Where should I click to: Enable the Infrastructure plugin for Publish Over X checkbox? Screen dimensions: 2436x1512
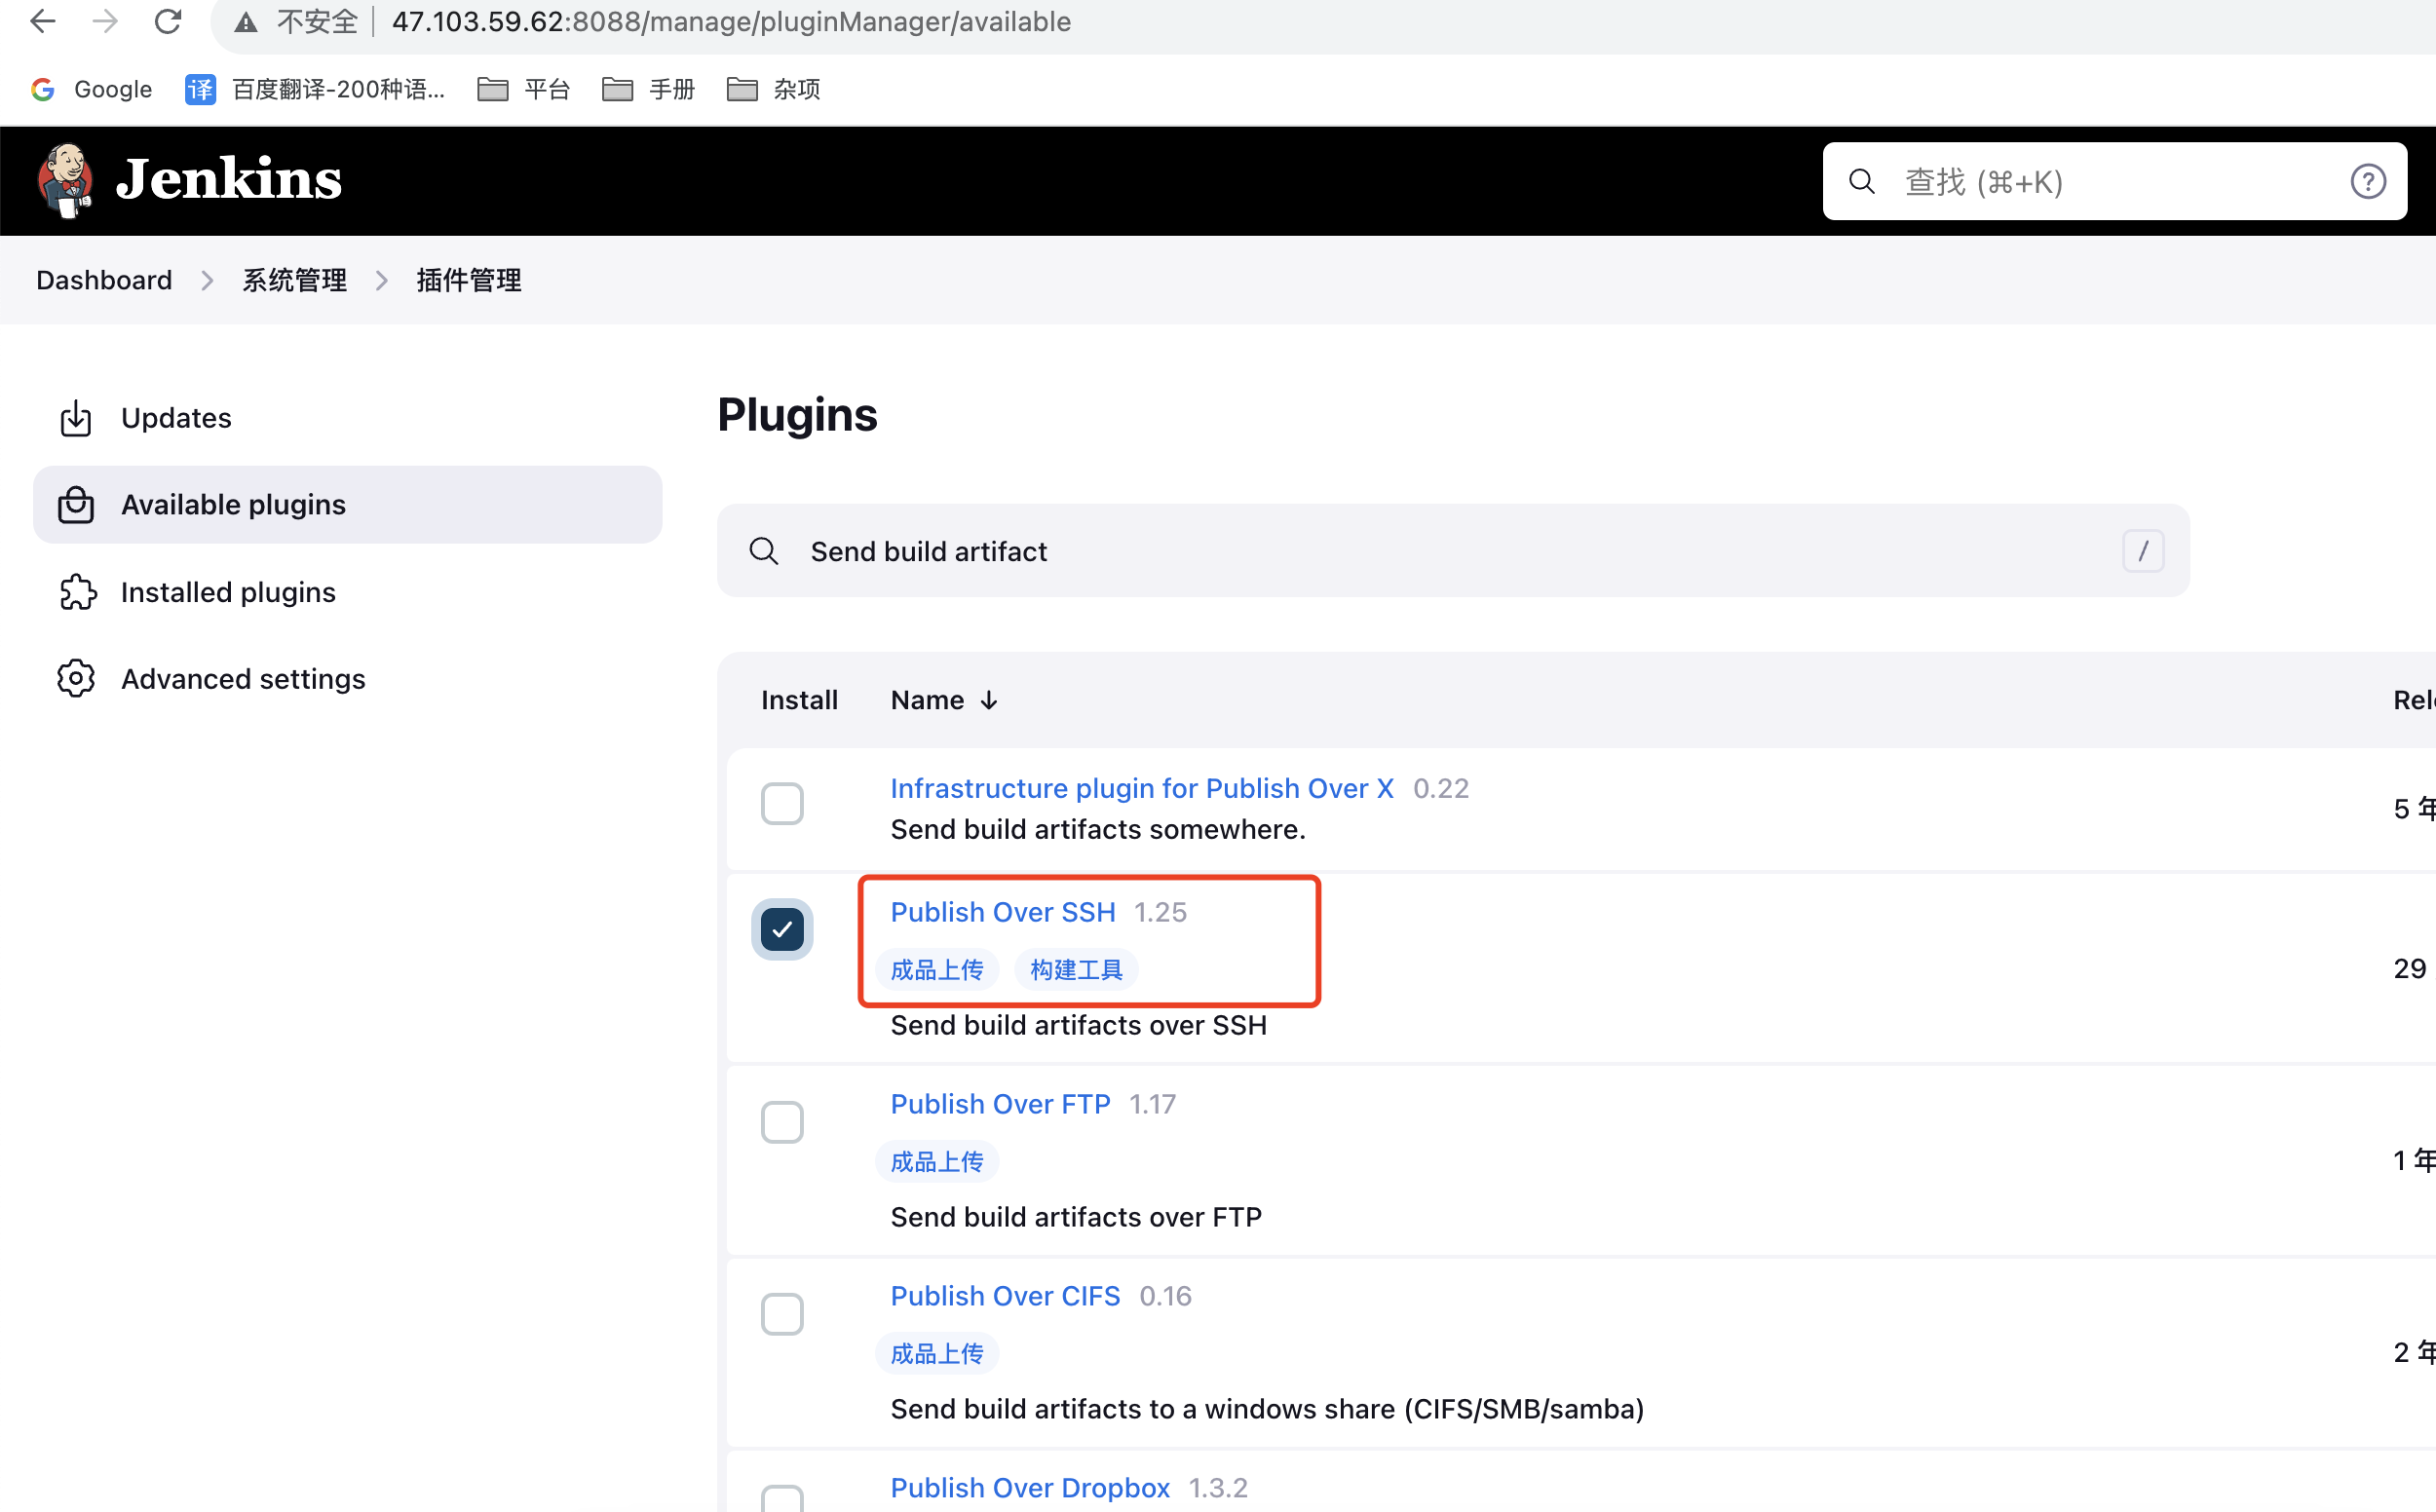coord(780,803)
